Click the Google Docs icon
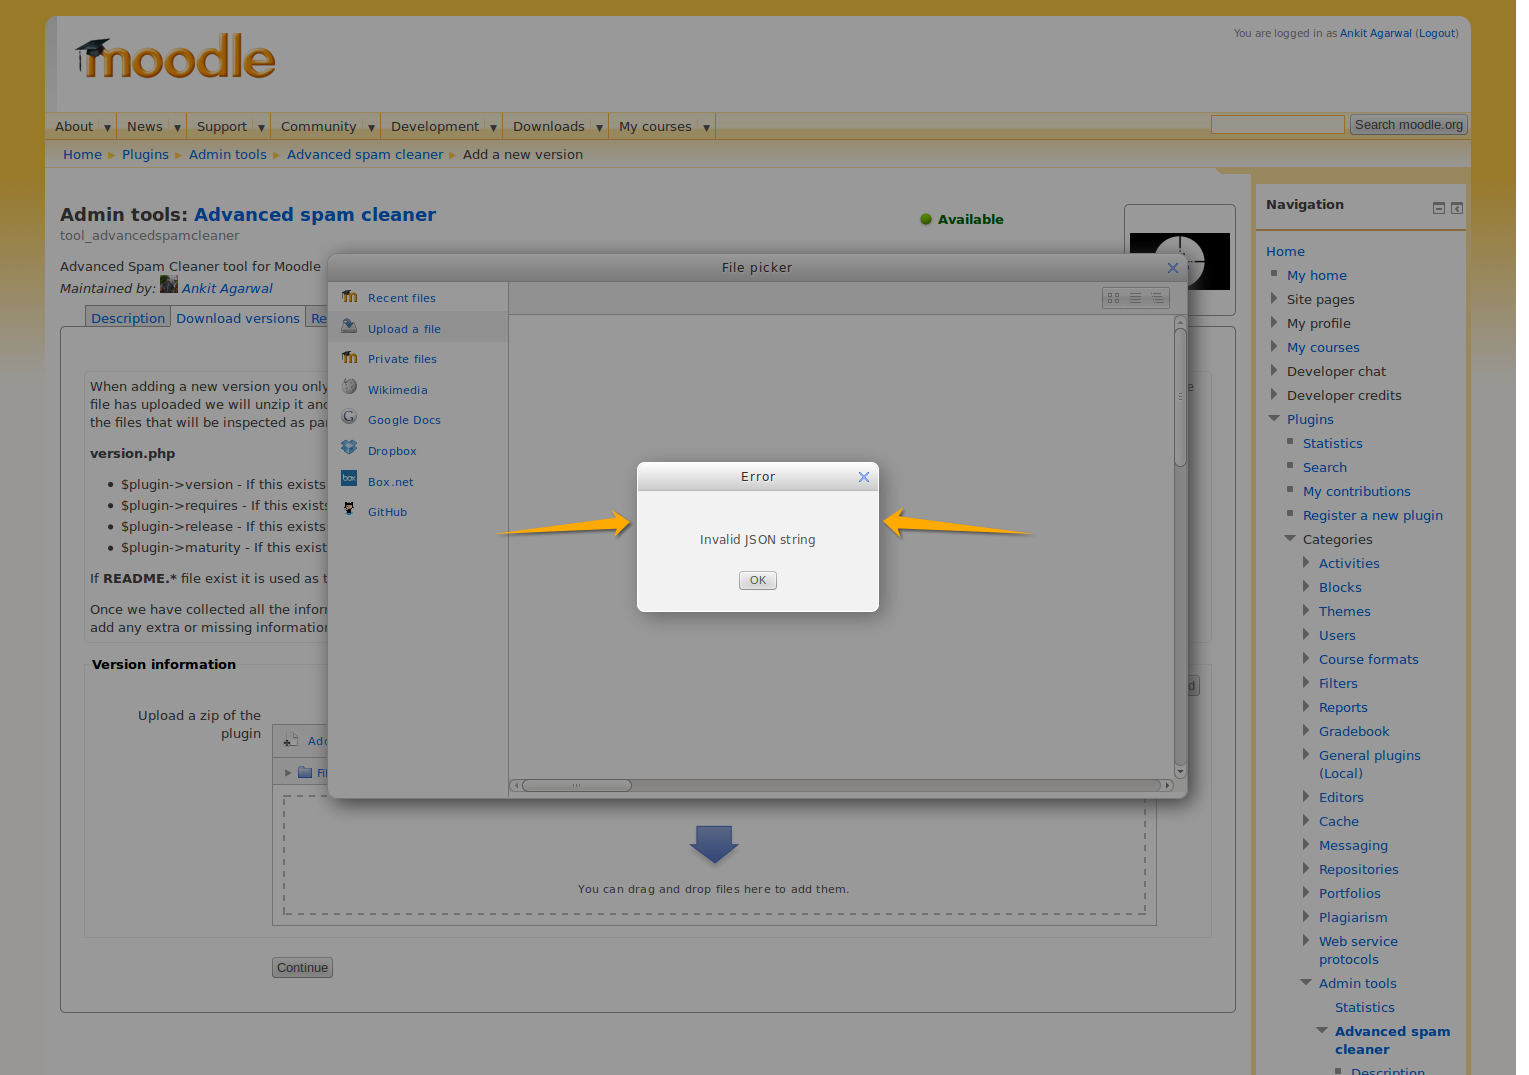The image size is (1529, 1075). tap(349, 418)
